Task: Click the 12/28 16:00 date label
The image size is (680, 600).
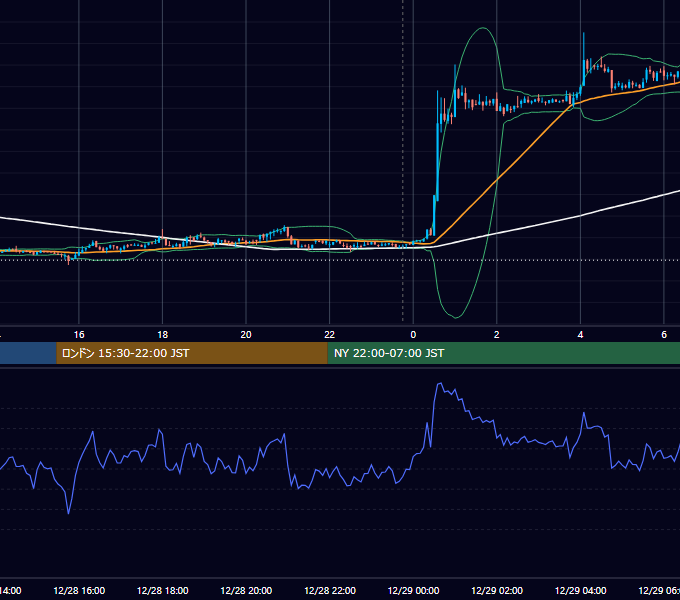Action: [79, 590]
